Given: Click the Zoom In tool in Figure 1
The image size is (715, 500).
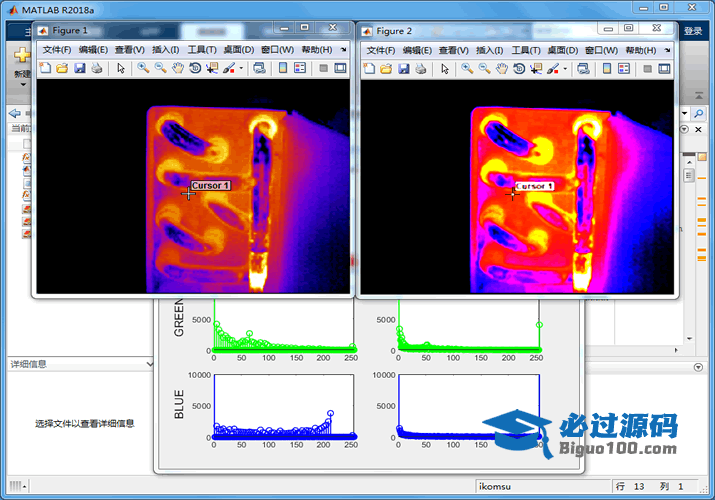Looking at the screenshot, I should click(x=143, y=68).
